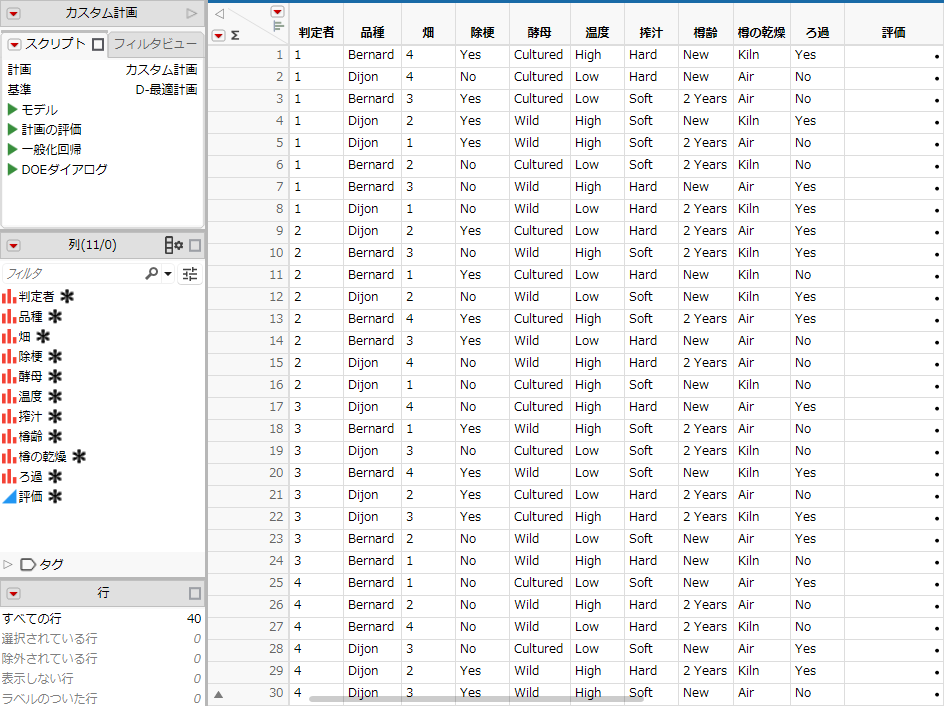Click the scroll-up triangle at bottom of row numbers

point(219,694)
